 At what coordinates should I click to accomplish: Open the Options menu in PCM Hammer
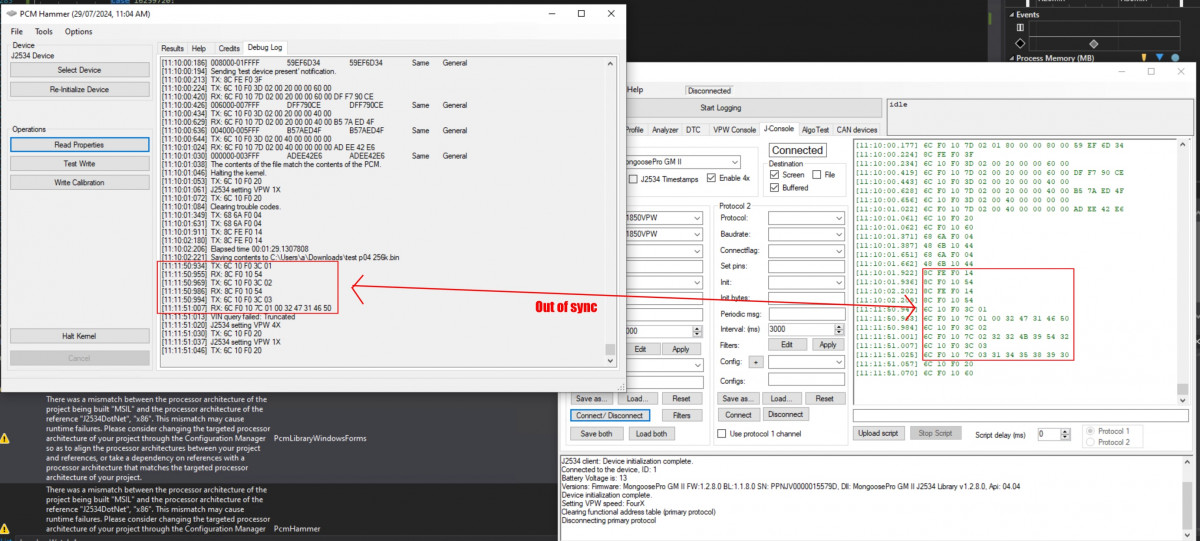click(78, 32)
